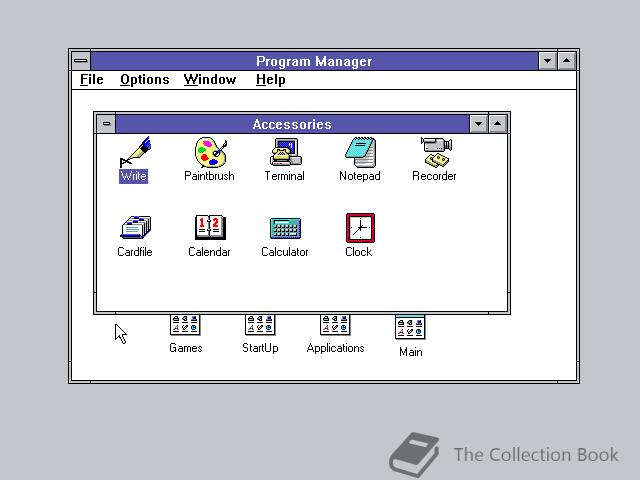The height and width of the screenshot is (480, 640).
Task: Select the Clock icon
Action: tap(360, 228)
